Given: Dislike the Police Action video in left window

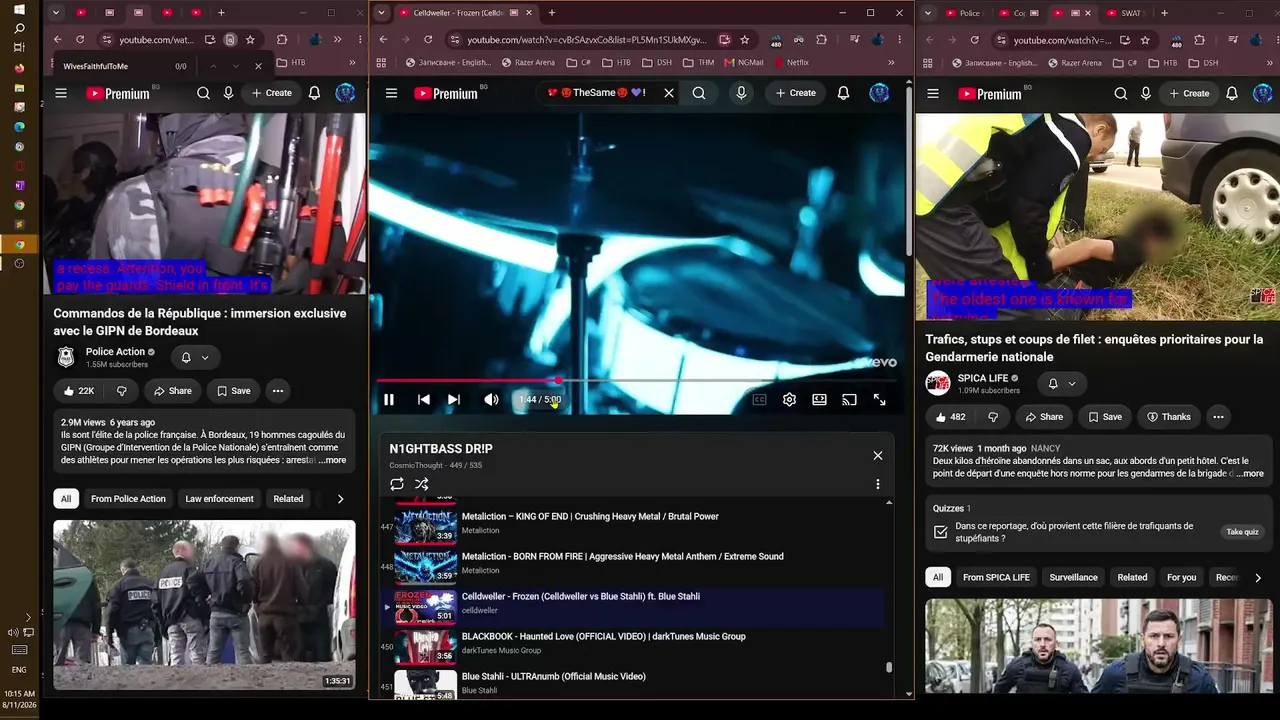Looking at the screenshot, I should pyautogui.click(x=122, y=391).
